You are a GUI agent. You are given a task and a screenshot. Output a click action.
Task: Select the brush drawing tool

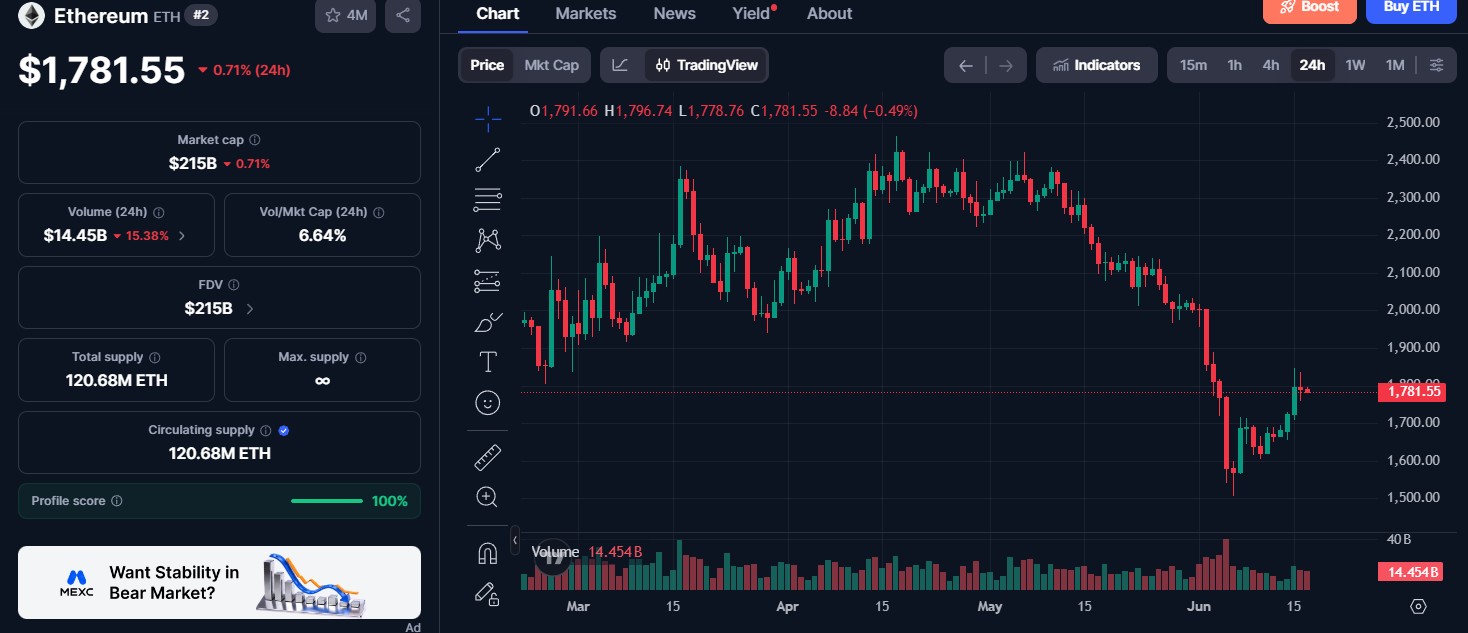(x=488, y=322)
